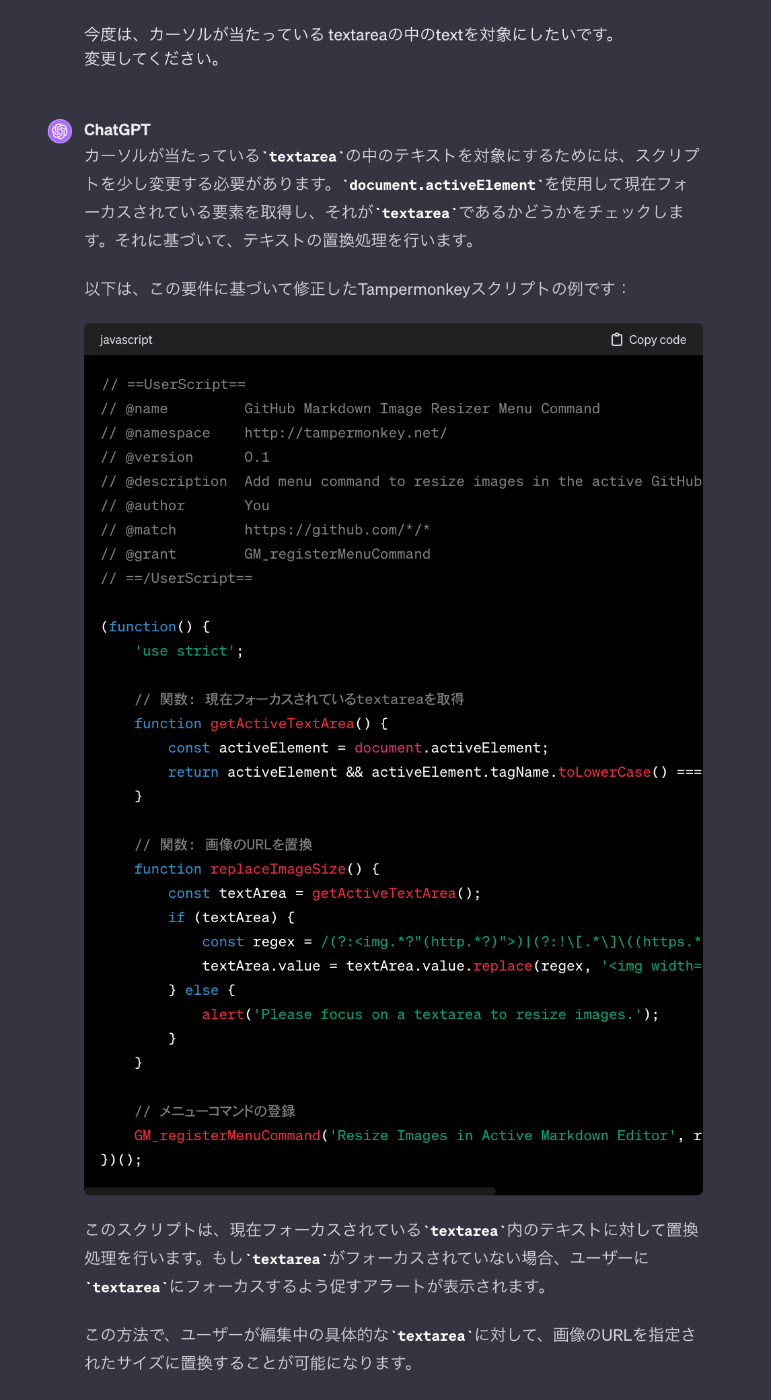The image size is (771, 1400).
Task: Click the 'ChatGPT' sender name
Action: (x=117, y=130)
